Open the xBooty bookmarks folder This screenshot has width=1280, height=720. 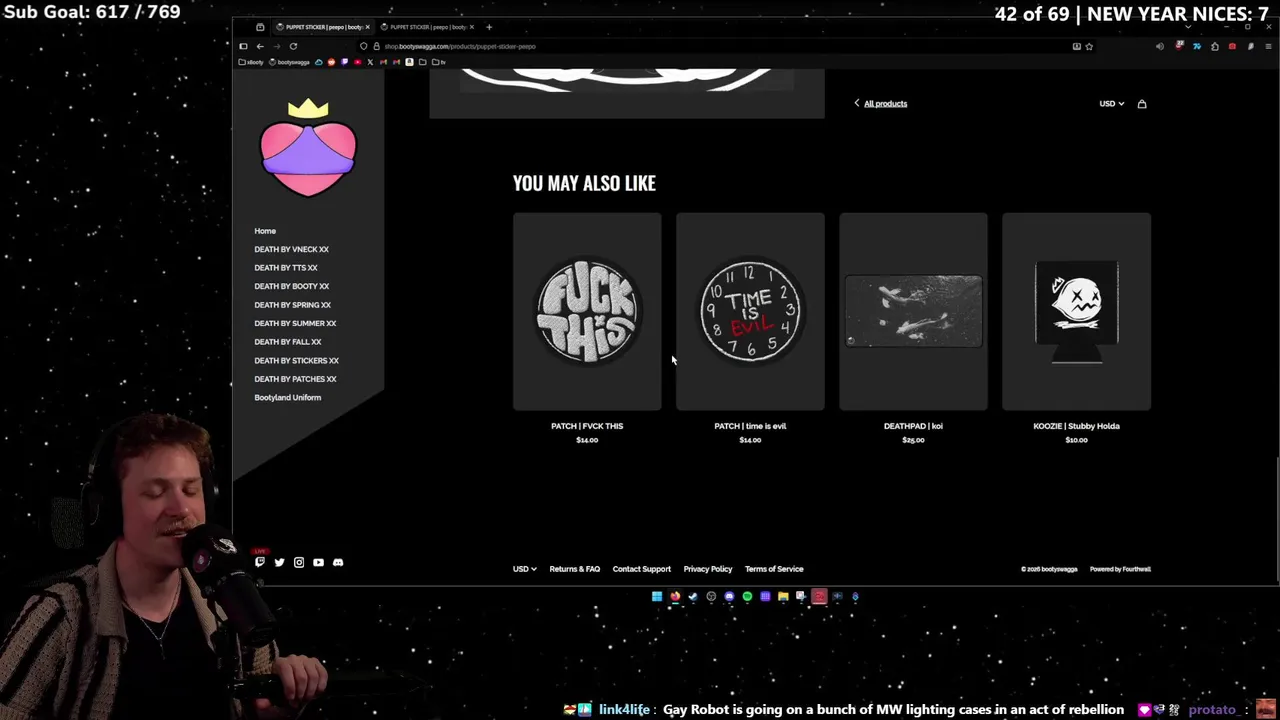point(251,62)
